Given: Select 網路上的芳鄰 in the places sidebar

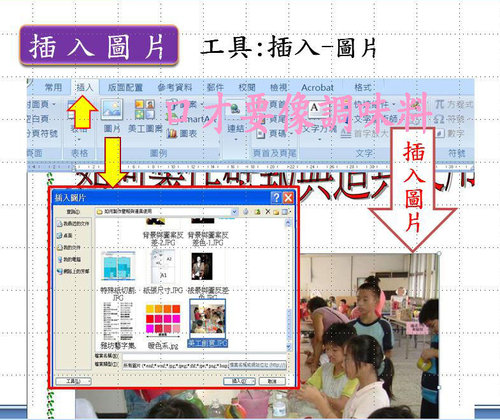Looking at the screenshot, I should (x=73, y=271).
